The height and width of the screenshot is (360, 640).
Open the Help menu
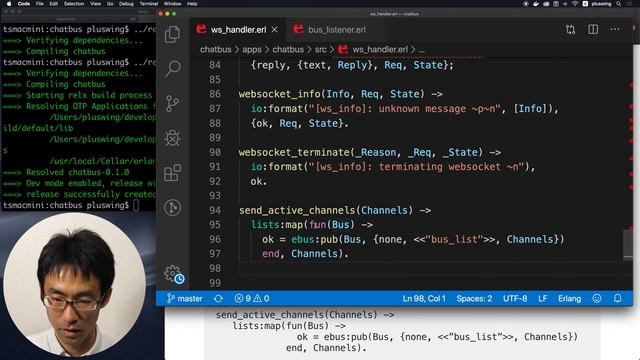(x=192, y=4)
